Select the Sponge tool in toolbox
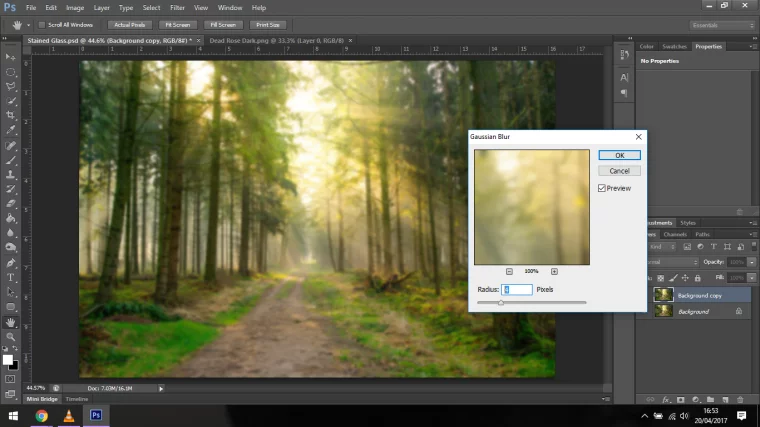Screen dimensions: 760x427 pyautogui.click(x=10, y=247)
